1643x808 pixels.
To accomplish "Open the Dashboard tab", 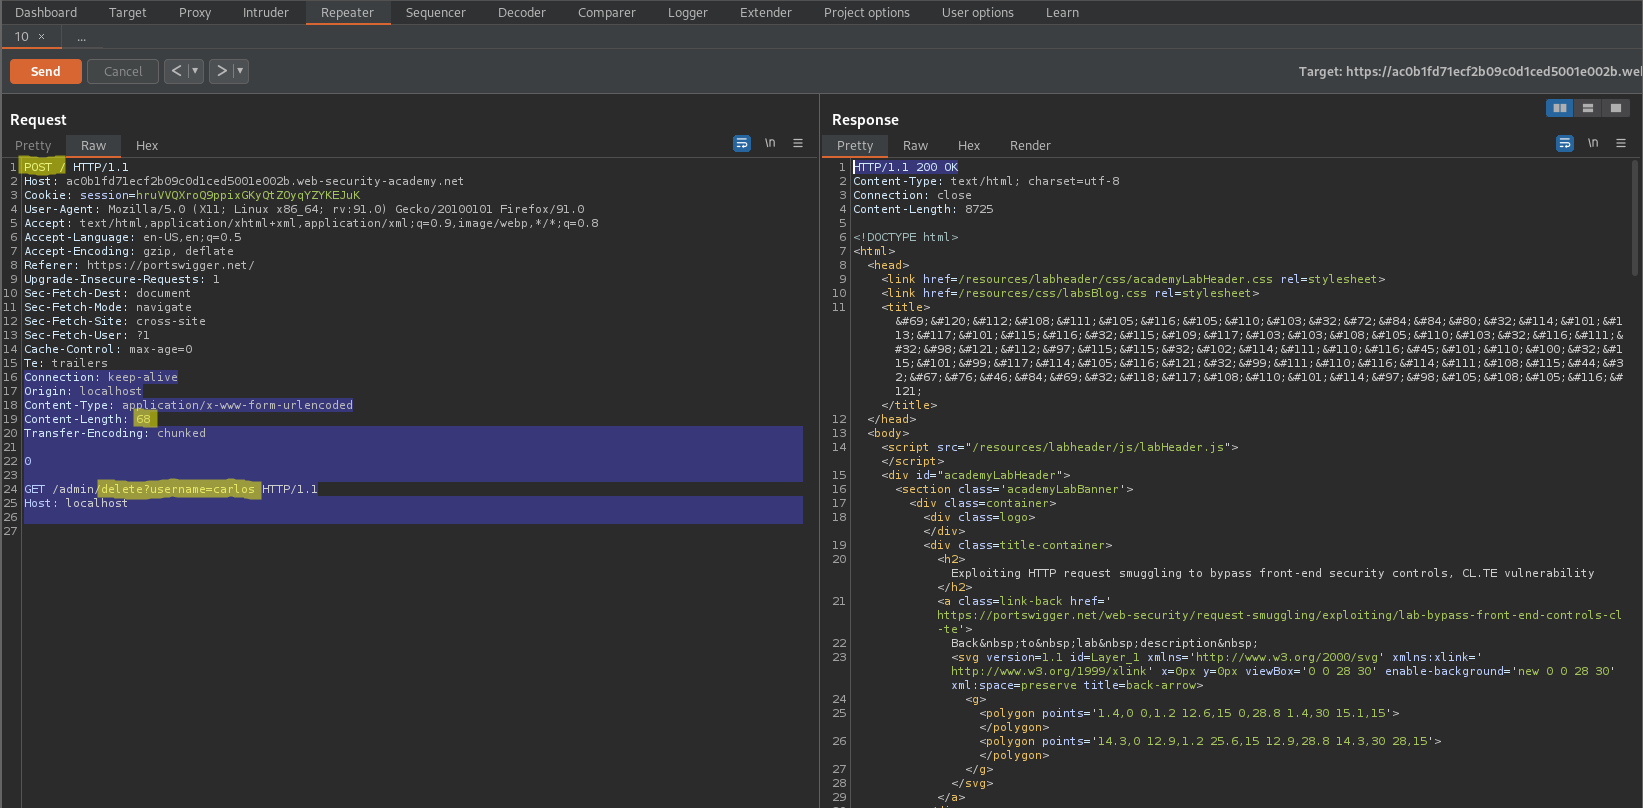I will pyautogui.click(x=46, y=12).
